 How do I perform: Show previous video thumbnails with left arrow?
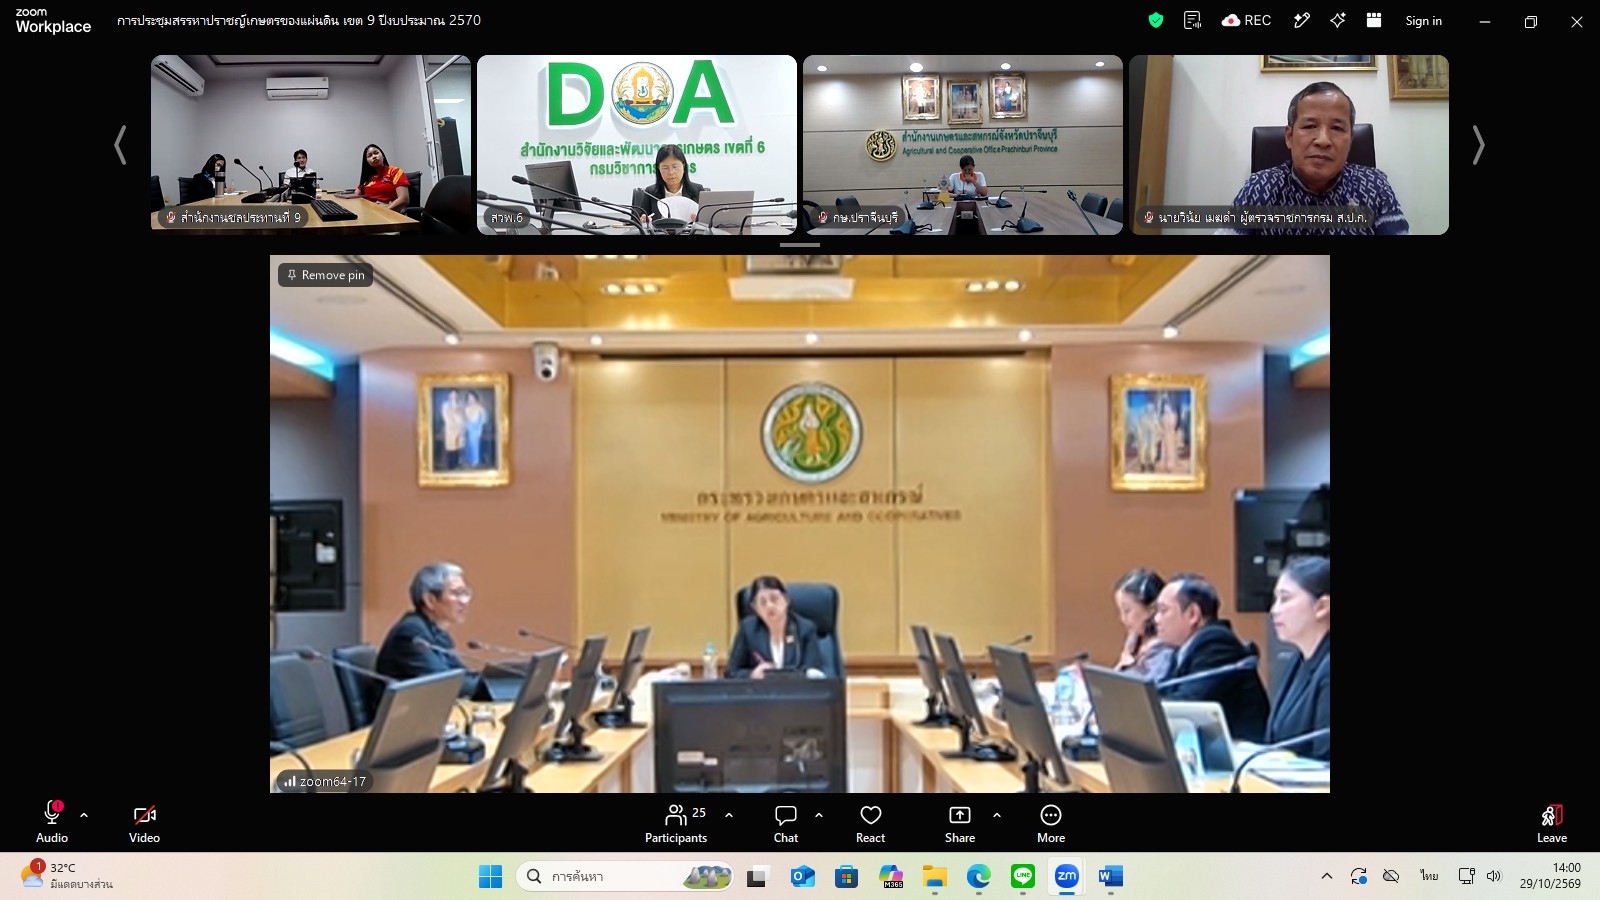point(120,145)
